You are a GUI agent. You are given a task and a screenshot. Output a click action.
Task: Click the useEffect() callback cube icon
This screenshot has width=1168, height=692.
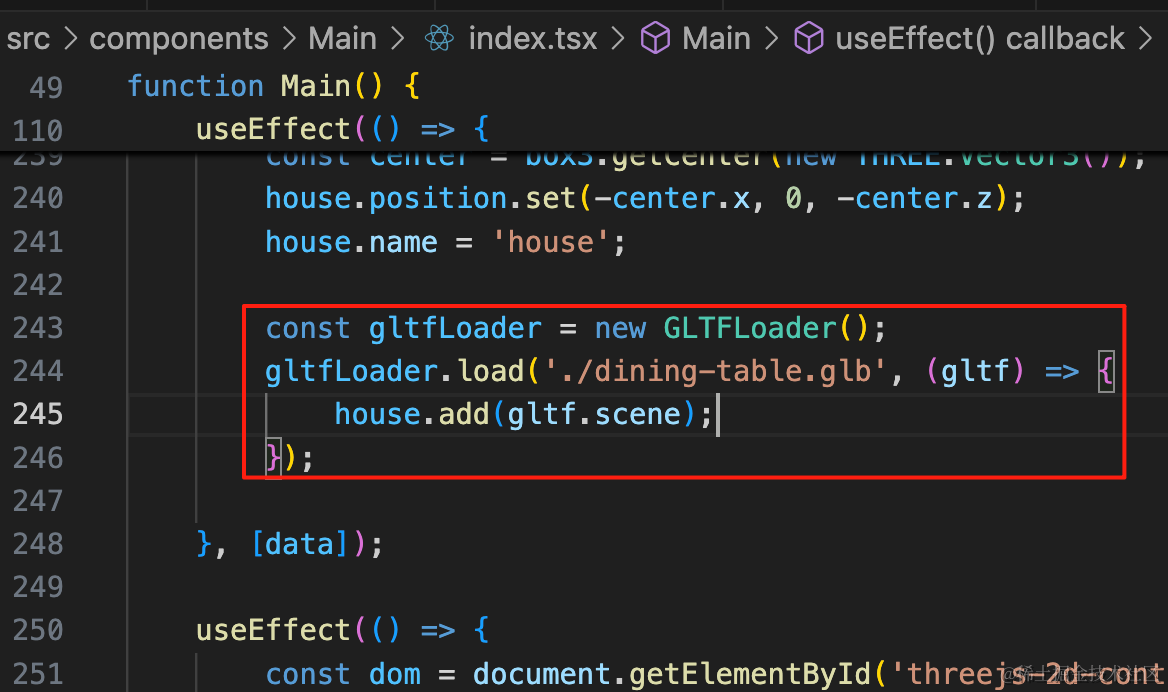[x=809, y=38]
